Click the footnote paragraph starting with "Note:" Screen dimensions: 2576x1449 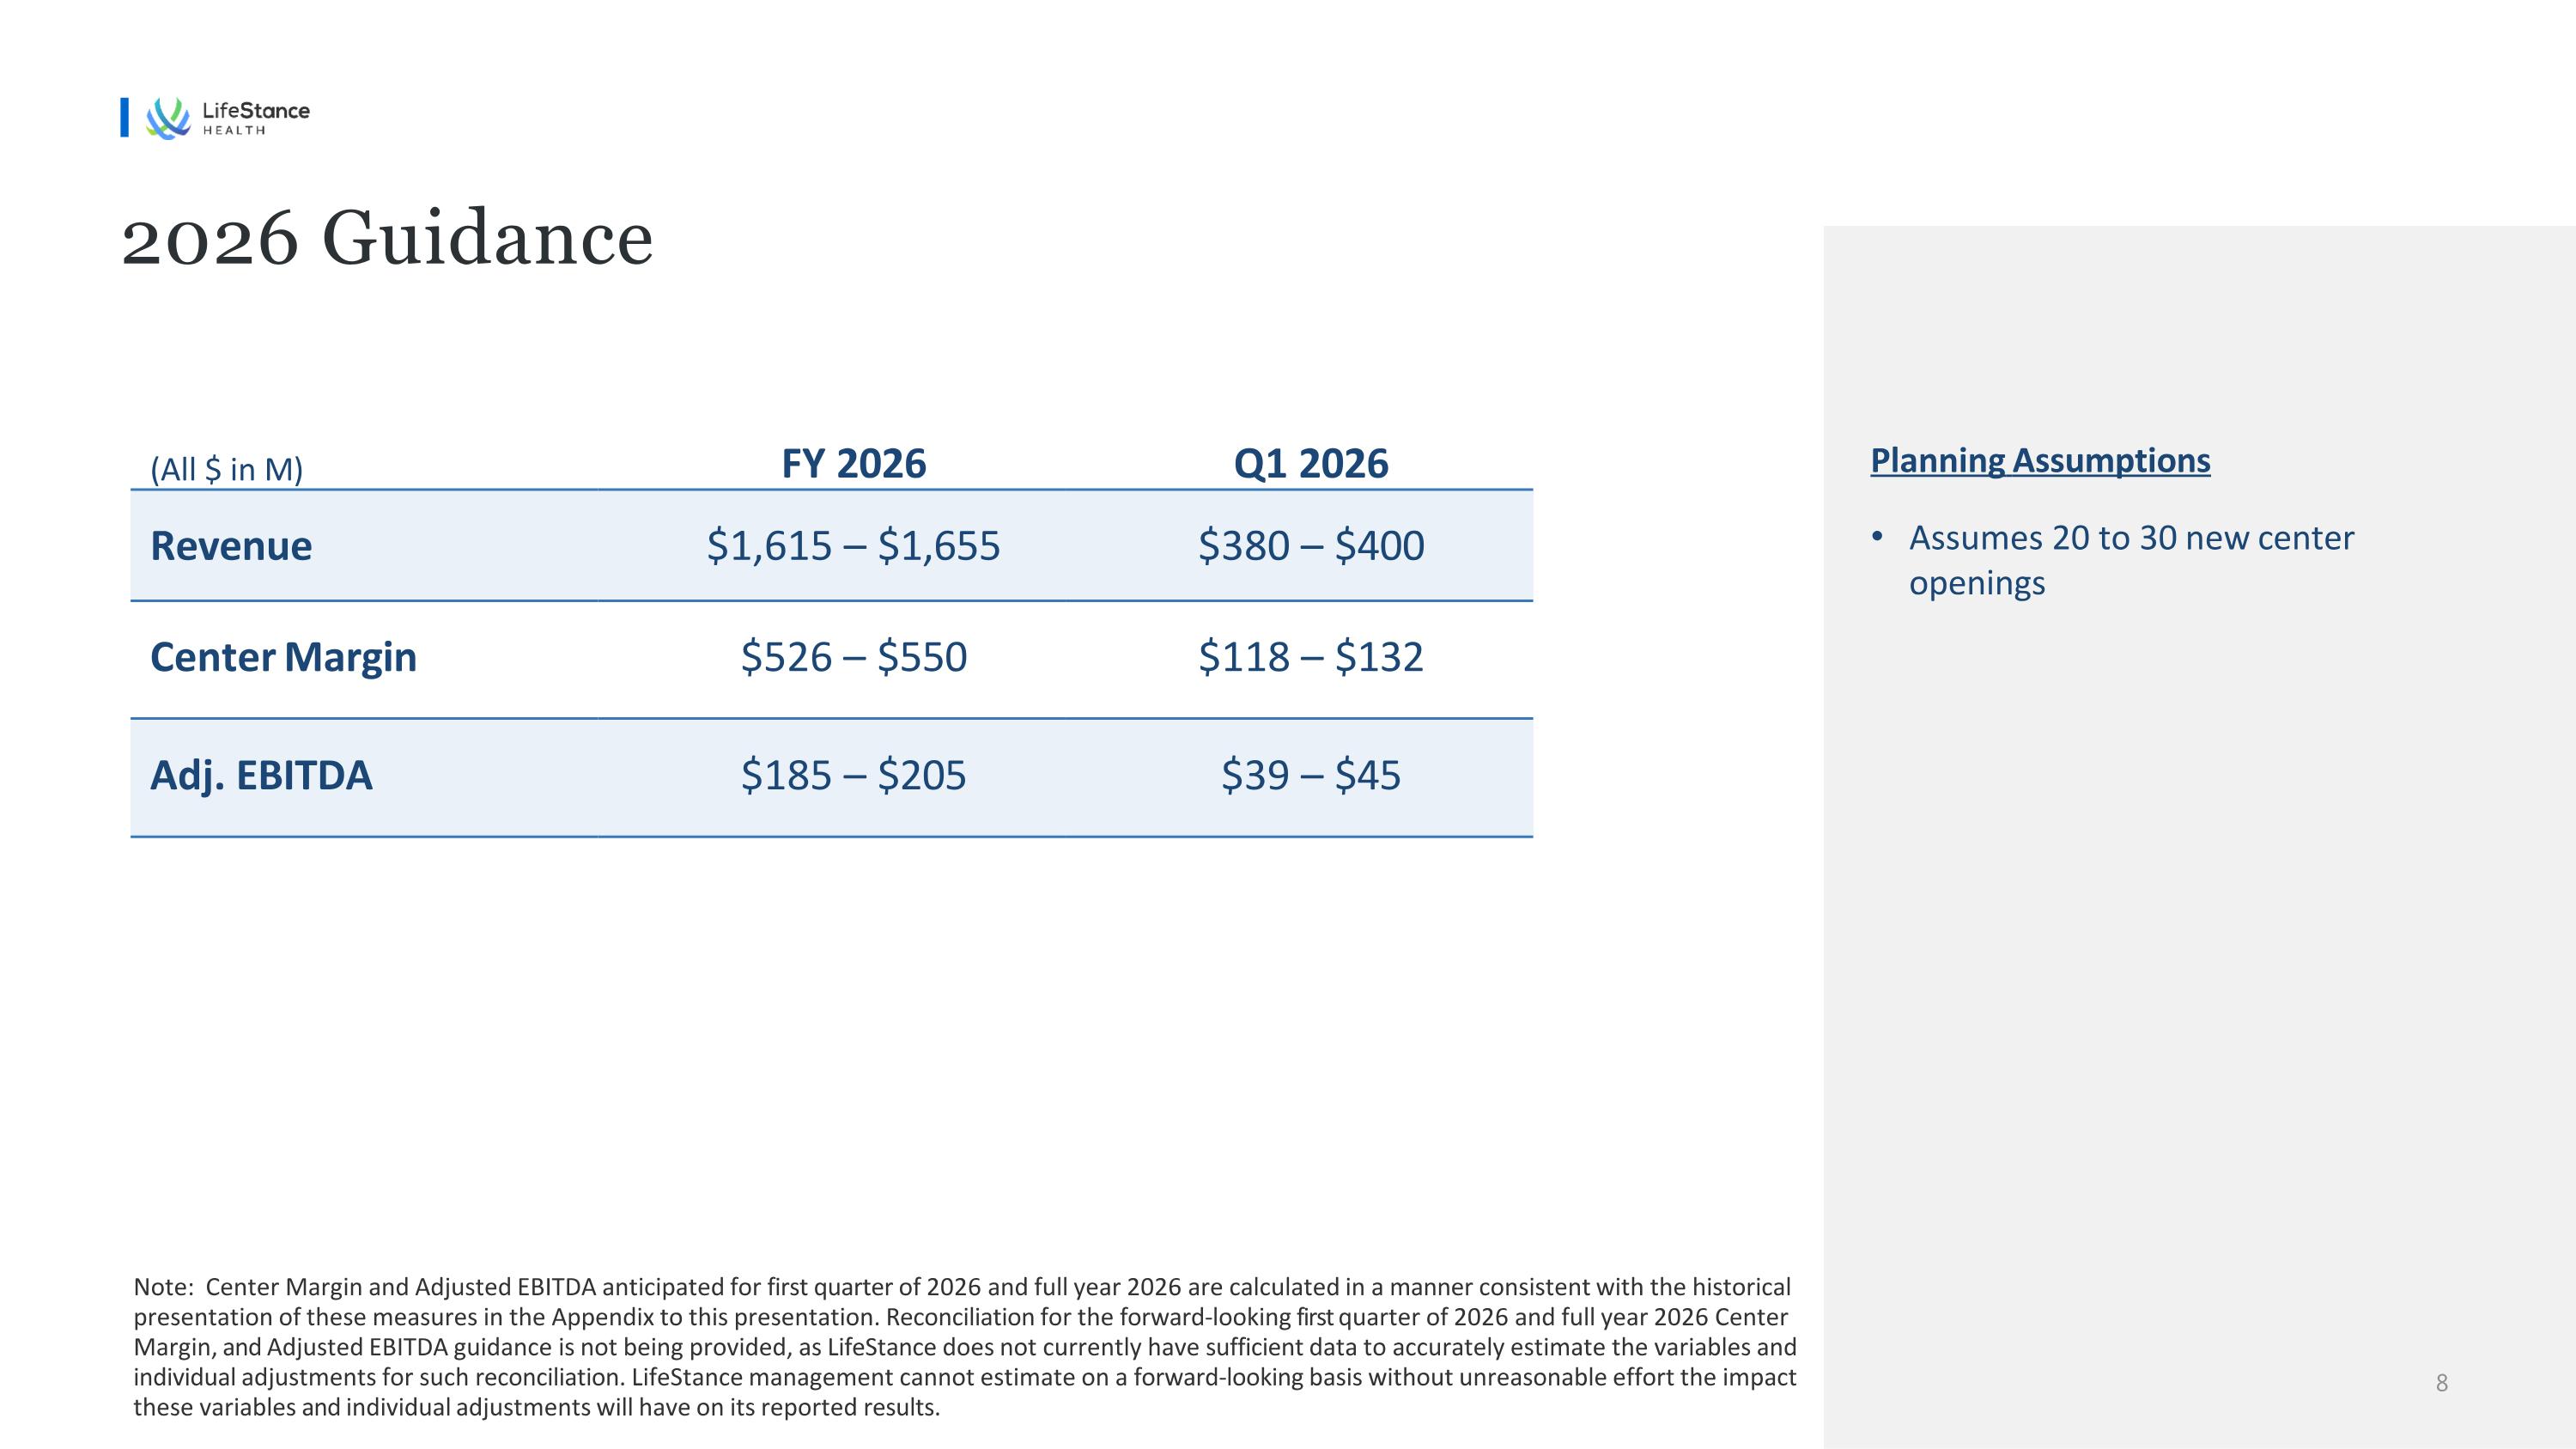964,1346
